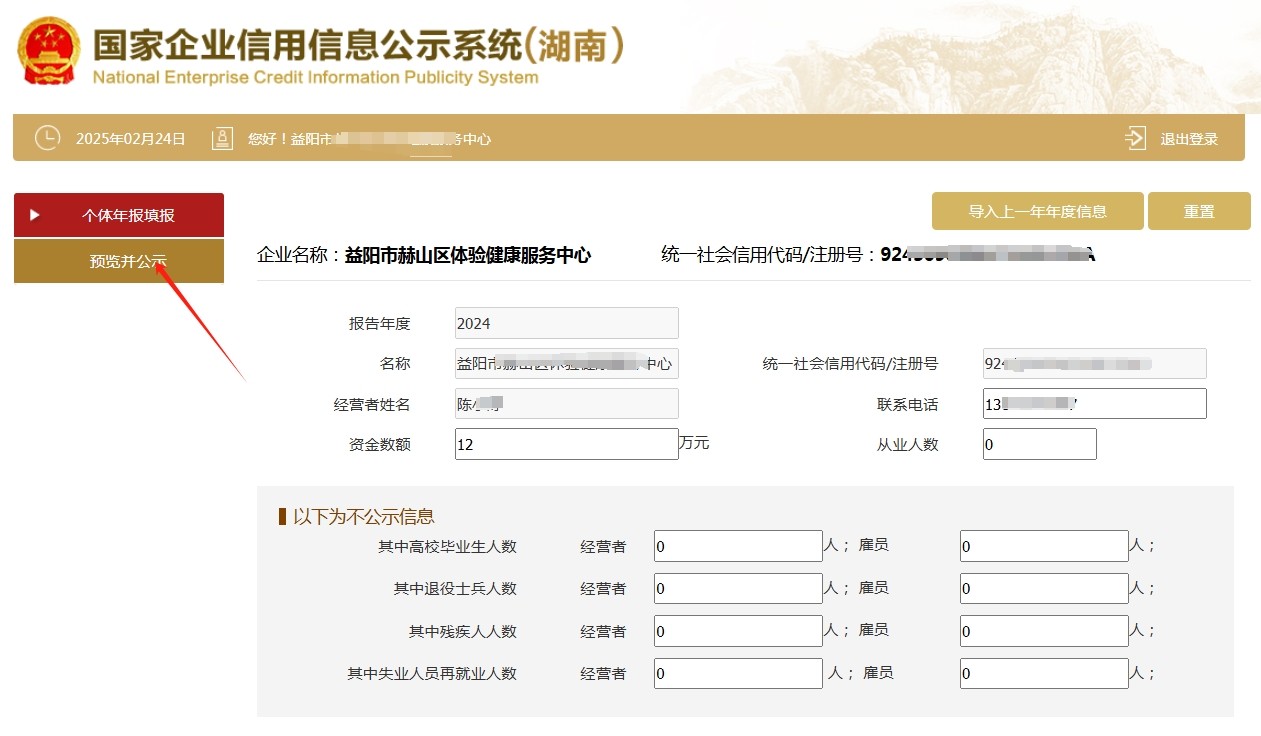Click the user profile icon
Viewport: 1261px width, 736px height.
[x=222, y=139]
